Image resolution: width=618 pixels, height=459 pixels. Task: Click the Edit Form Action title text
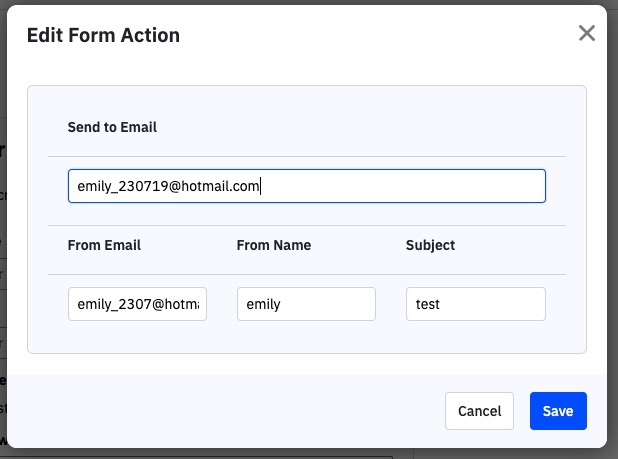(x=103, y=36)
